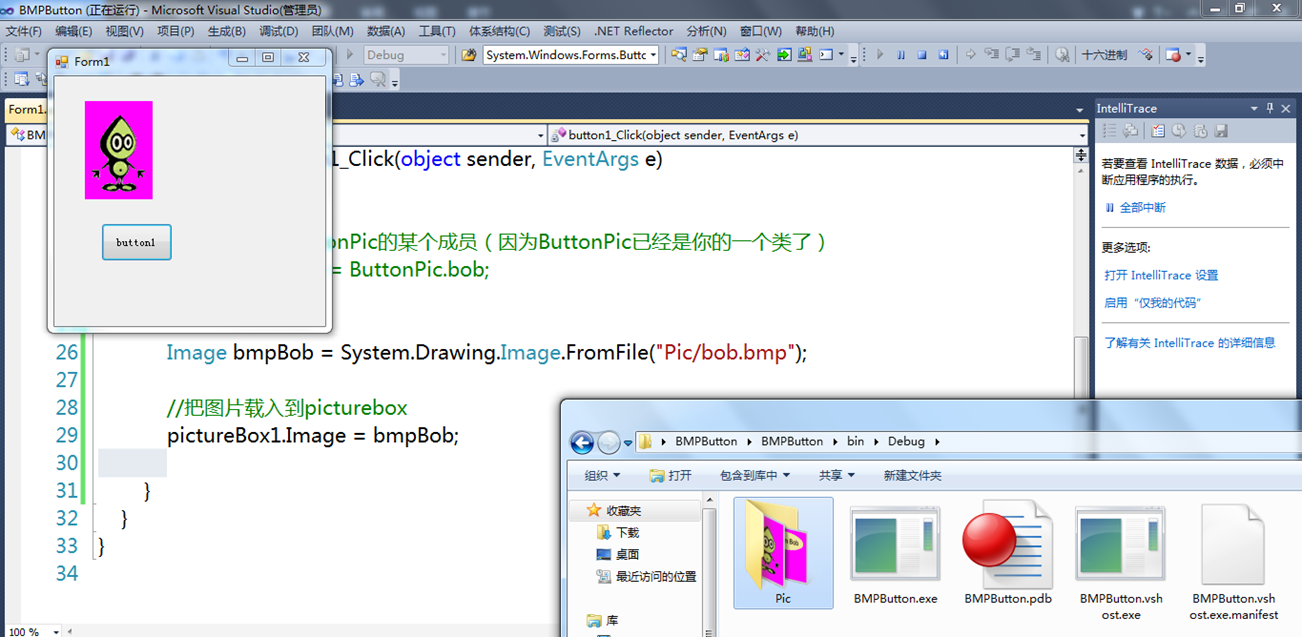Image resolution: width=1302 pixels, height=637 pixels.
Task: Click button1 in the Form1 window
Action: [136, 242]
